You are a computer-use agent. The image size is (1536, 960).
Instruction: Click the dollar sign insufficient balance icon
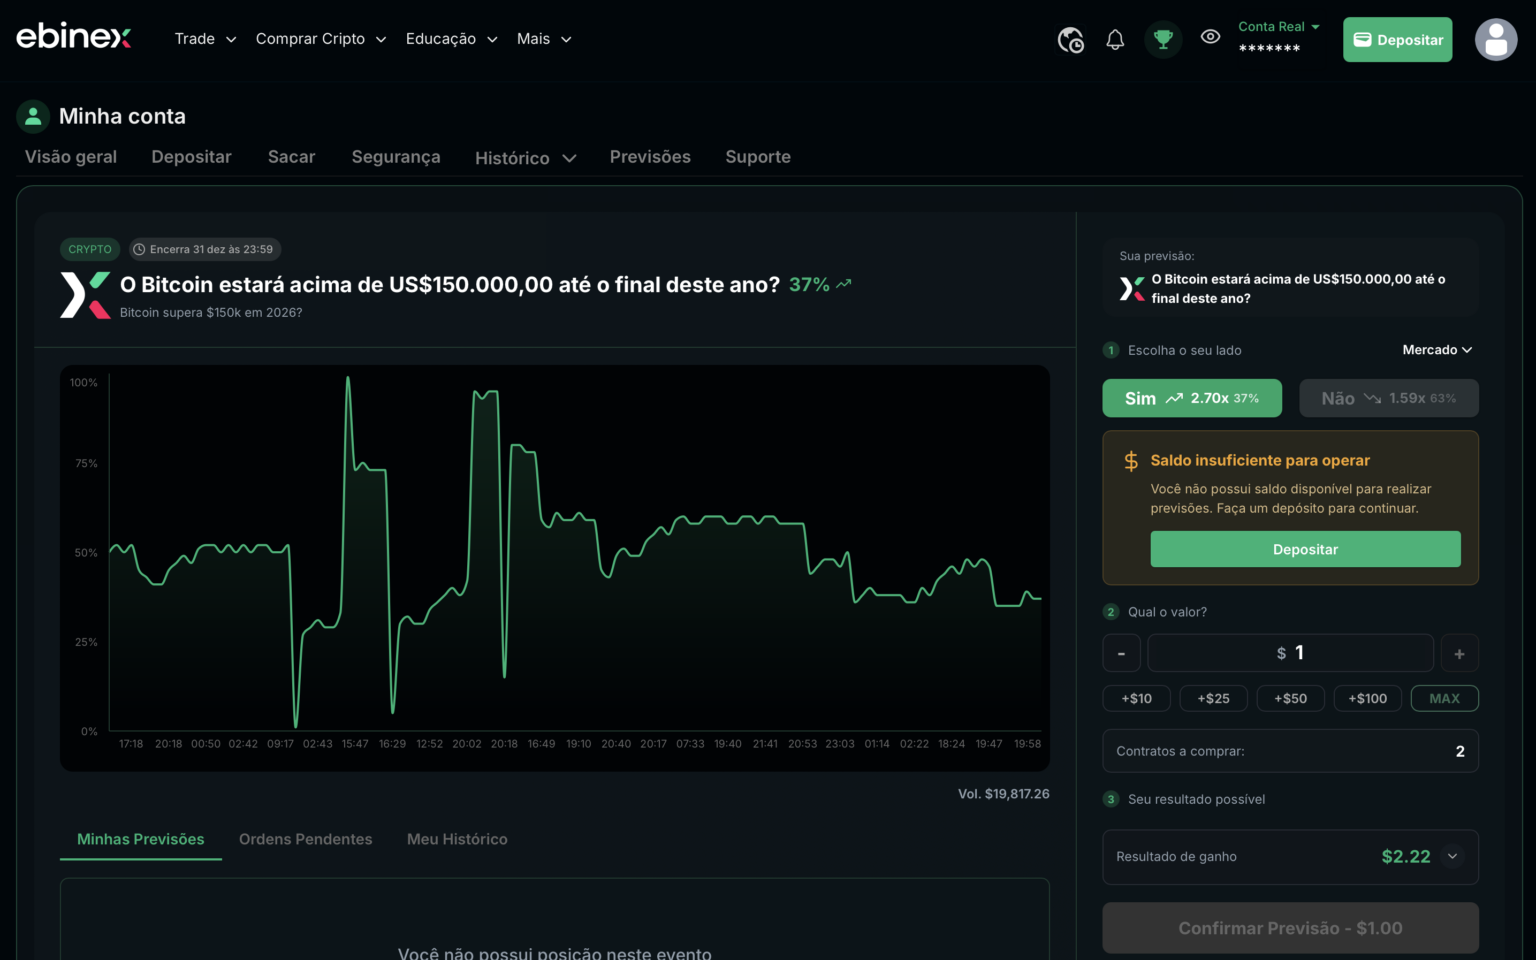(x=1131, y=461)
